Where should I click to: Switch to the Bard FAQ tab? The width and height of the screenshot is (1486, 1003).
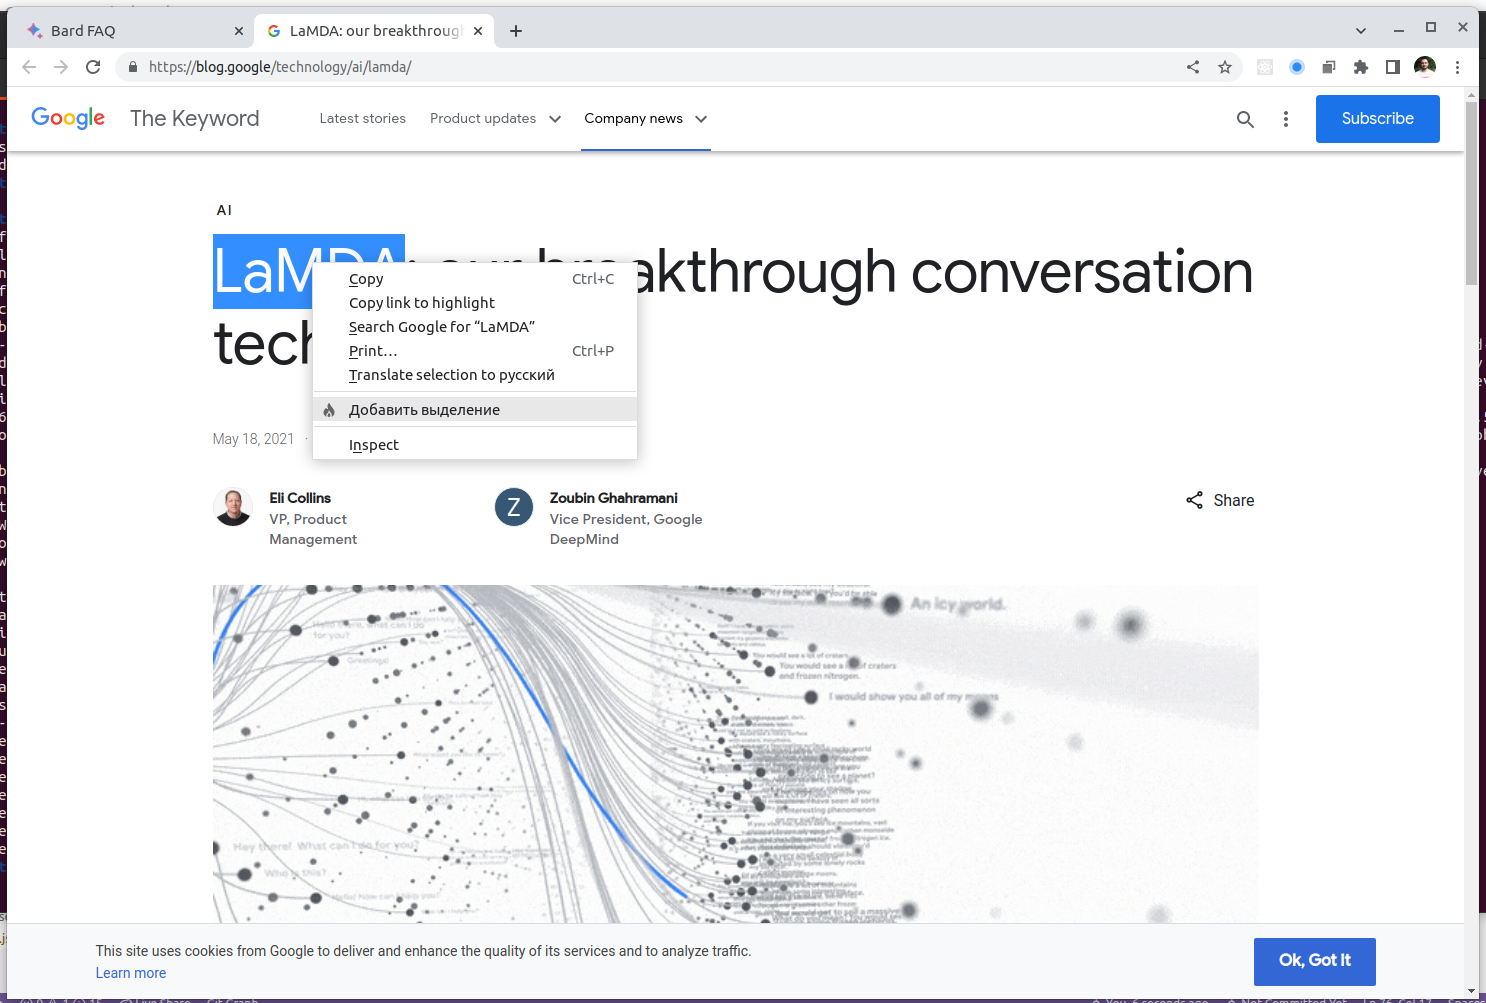click(x=132, y=31)
